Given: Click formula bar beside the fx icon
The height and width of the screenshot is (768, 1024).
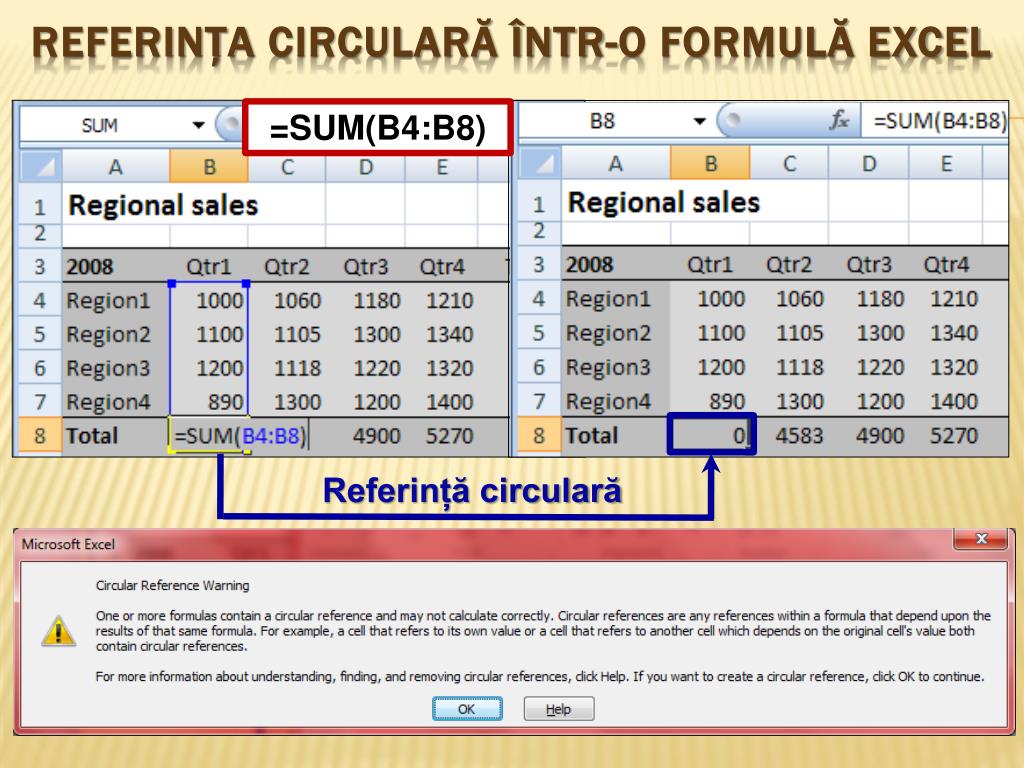Looking at the screenshot, I should point(935,121).
